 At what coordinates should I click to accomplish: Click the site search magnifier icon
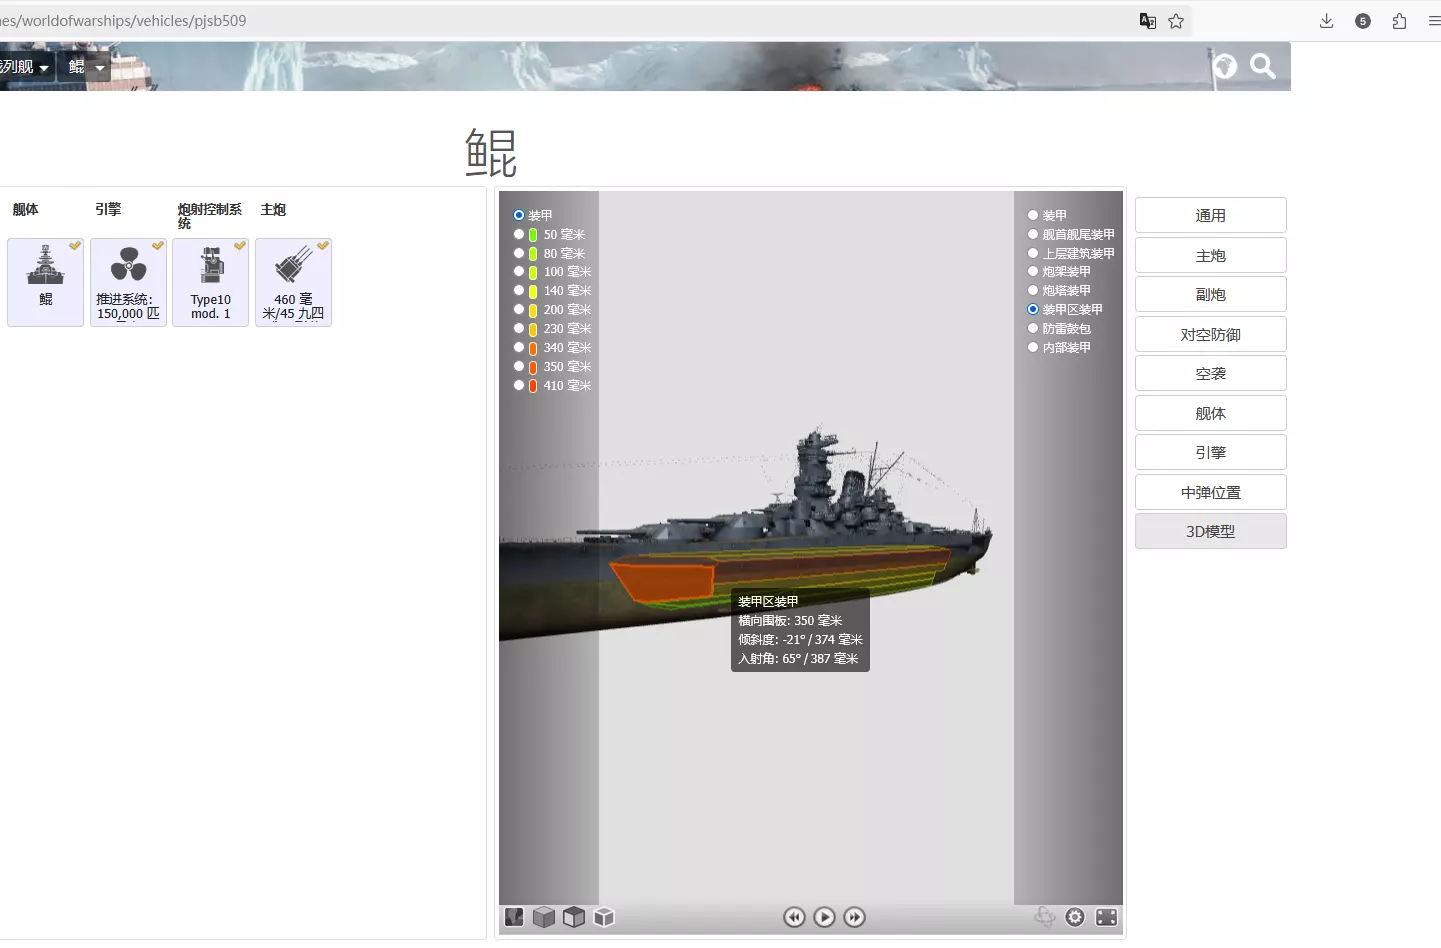coord(1263,66)
